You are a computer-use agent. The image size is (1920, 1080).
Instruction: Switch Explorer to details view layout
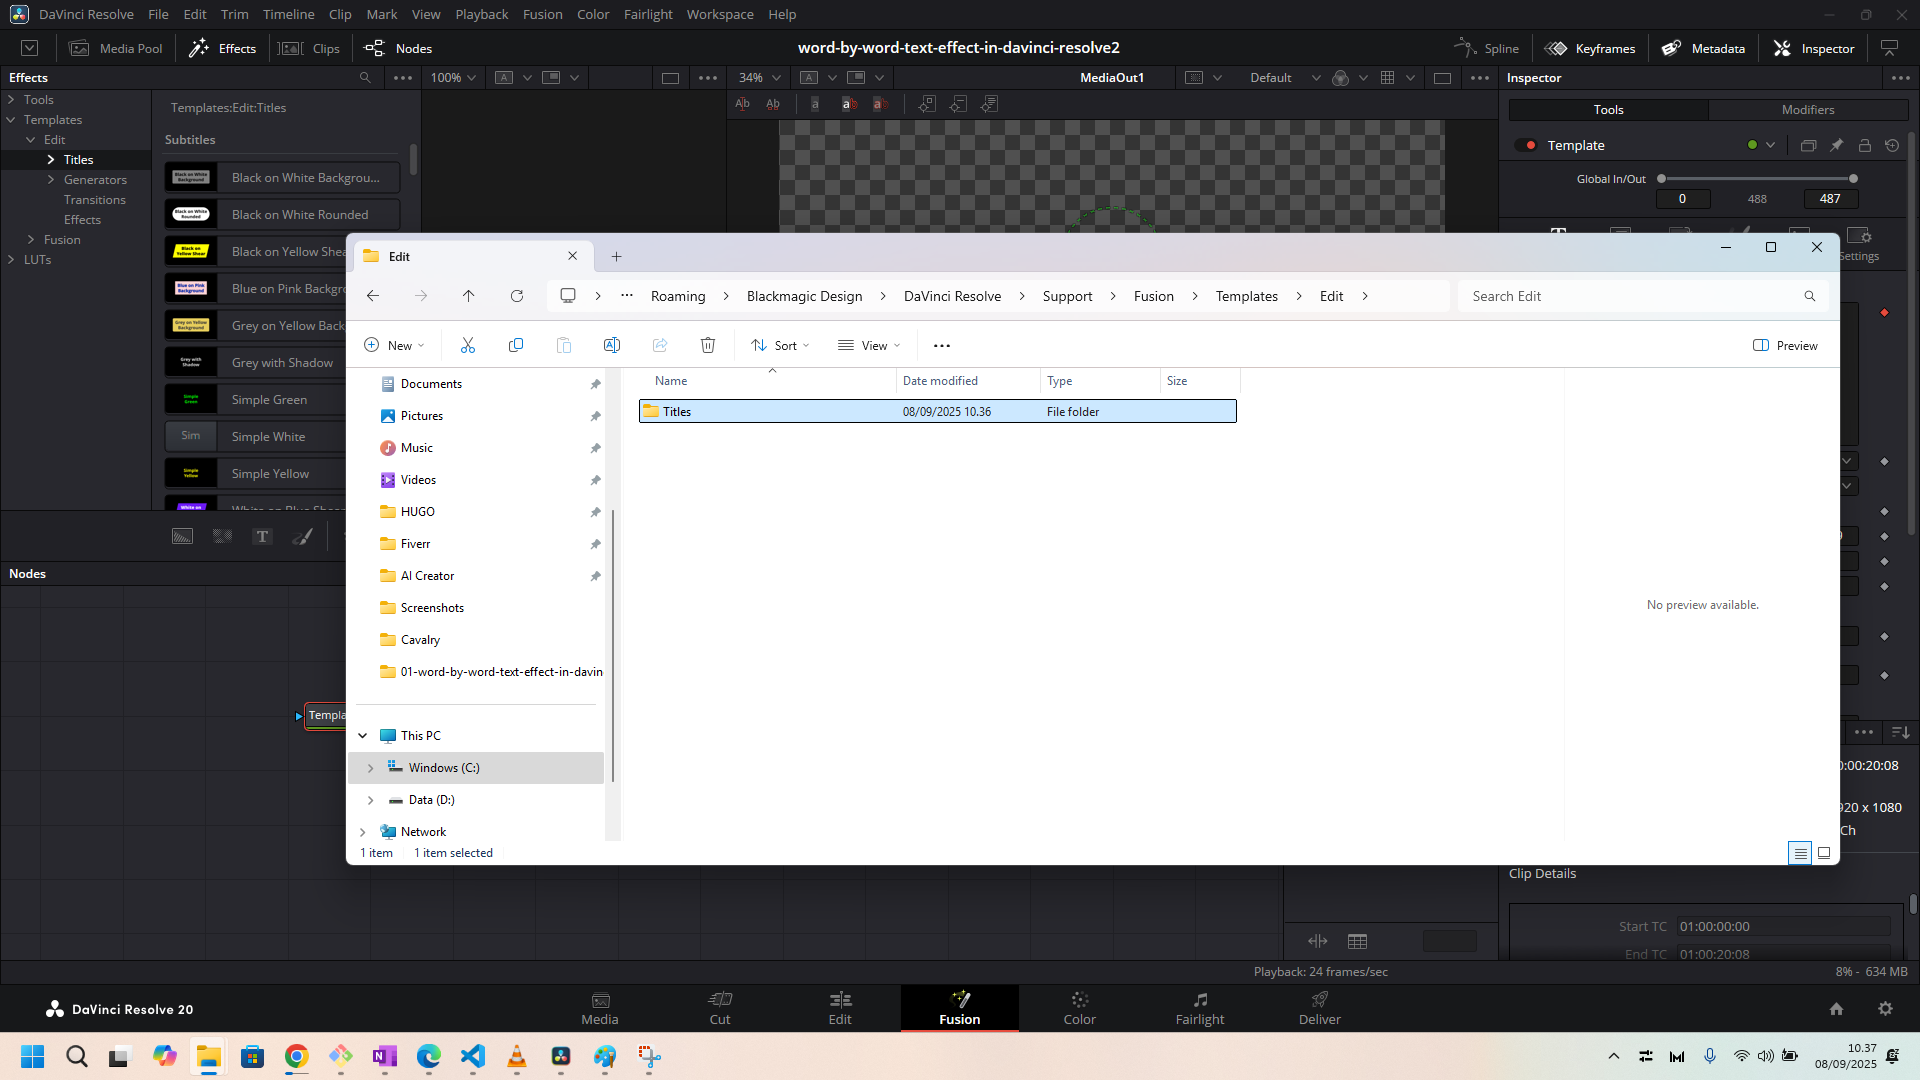[x=1799, y=853]
